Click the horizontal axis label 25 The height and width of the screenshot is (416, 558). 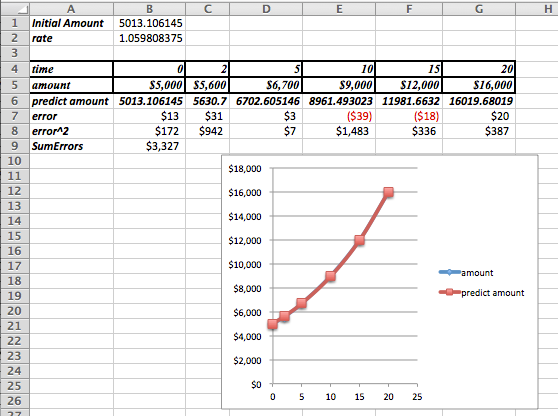pos(417,397)
